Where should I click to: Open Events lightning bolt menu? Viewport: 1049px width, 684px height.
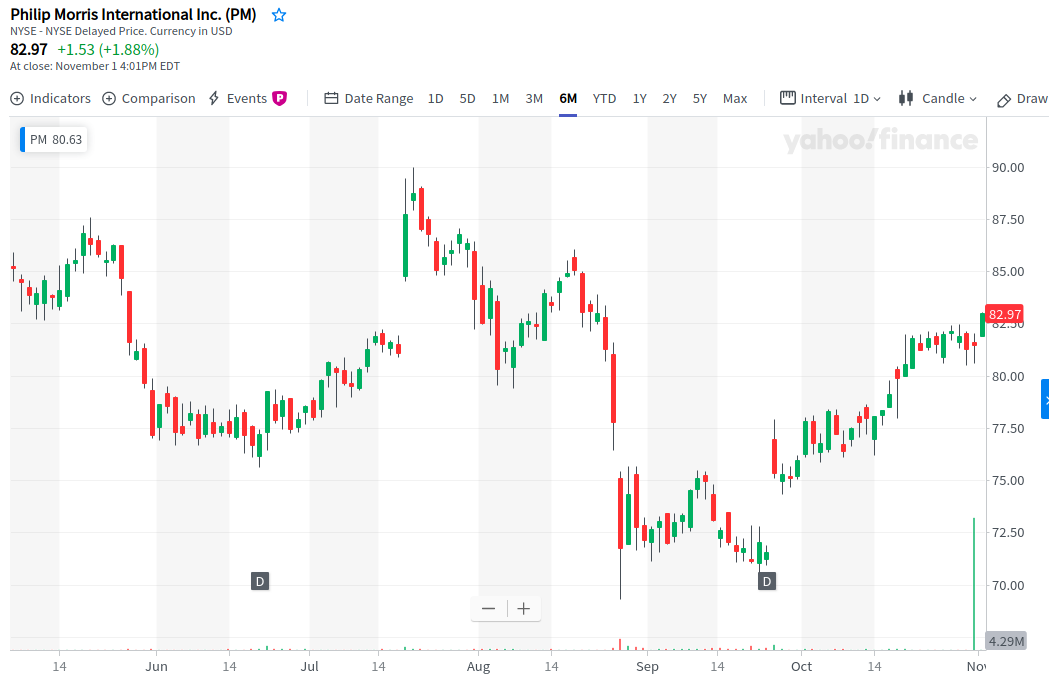click(x=214, y=98)
